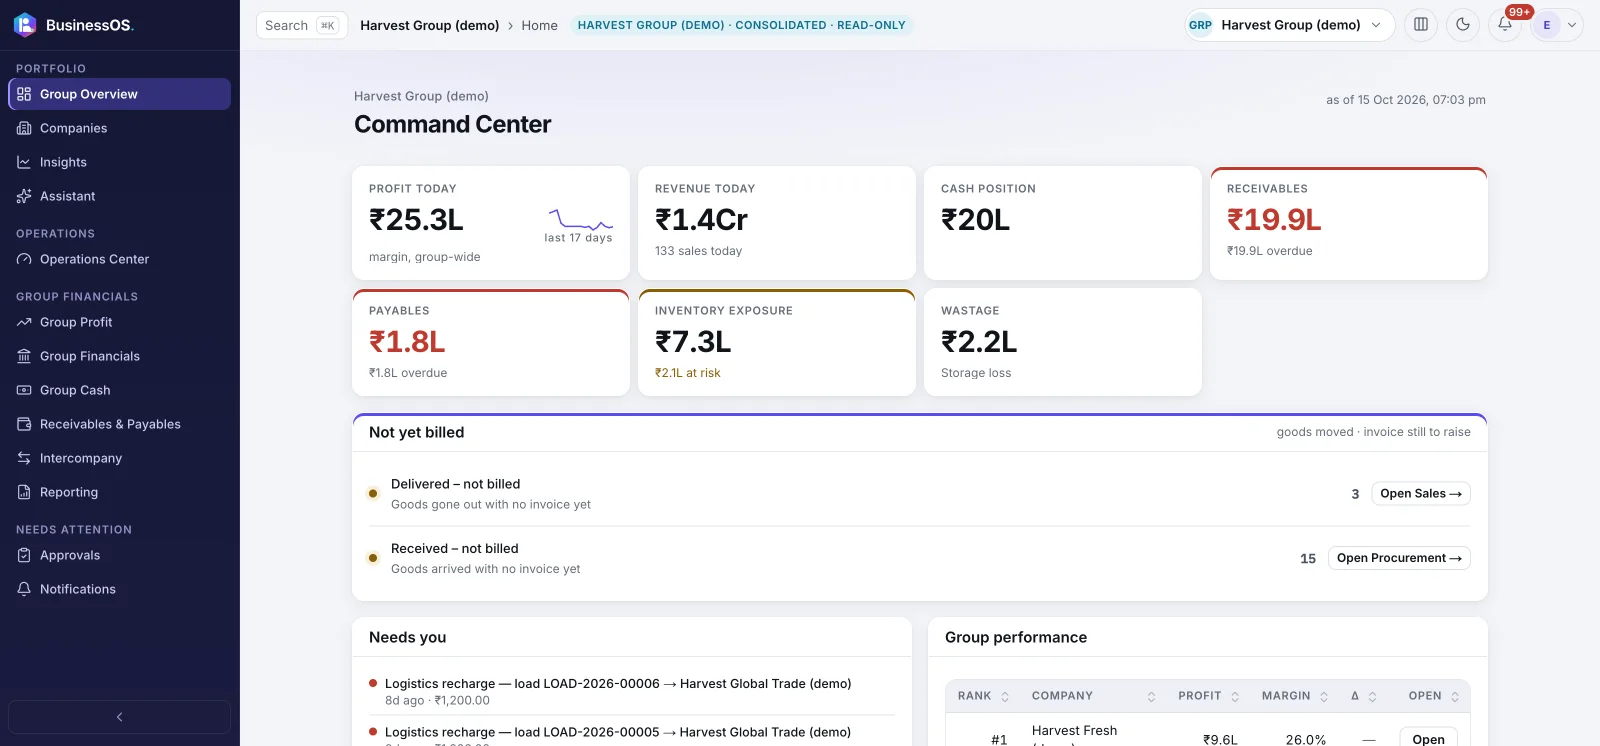The width and height of the screenshot is (1600, 746).
Task: Click Open button for Harvest Fresh row
Action: click(x=1428, y=738)
